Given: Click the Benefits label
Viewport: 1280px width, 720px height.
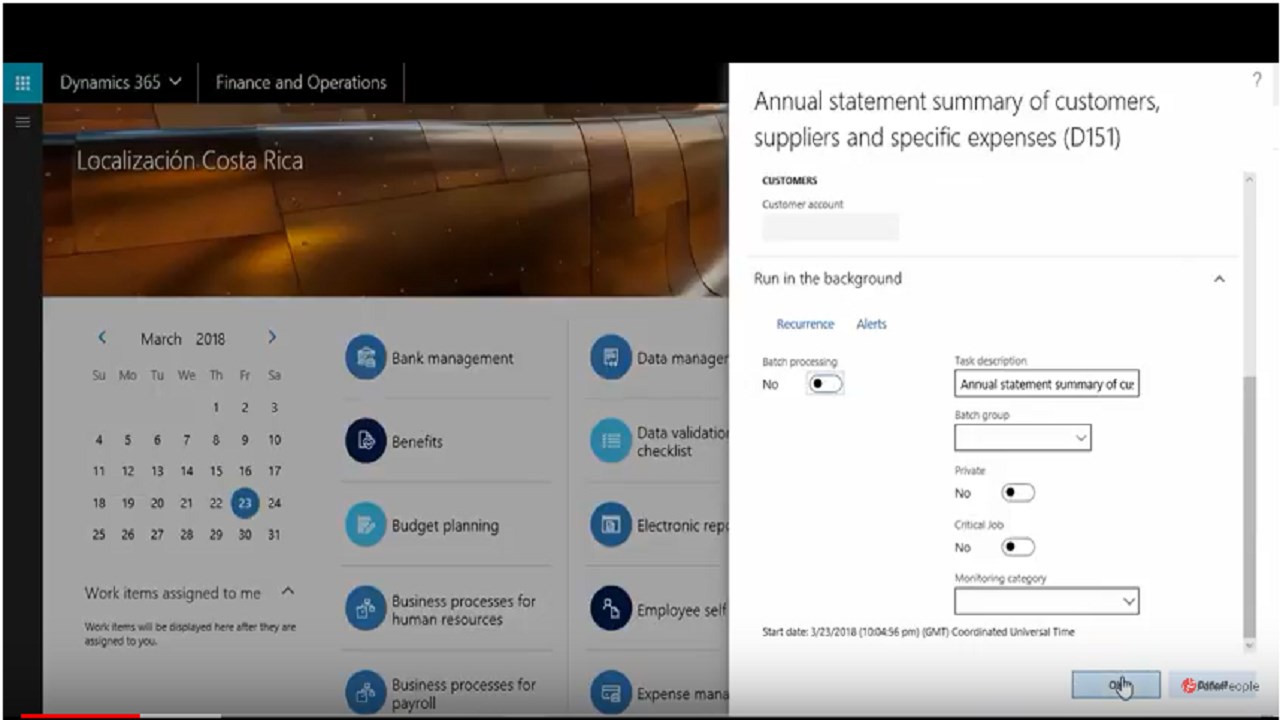Looking at the screenshot, I should [417, 441].
